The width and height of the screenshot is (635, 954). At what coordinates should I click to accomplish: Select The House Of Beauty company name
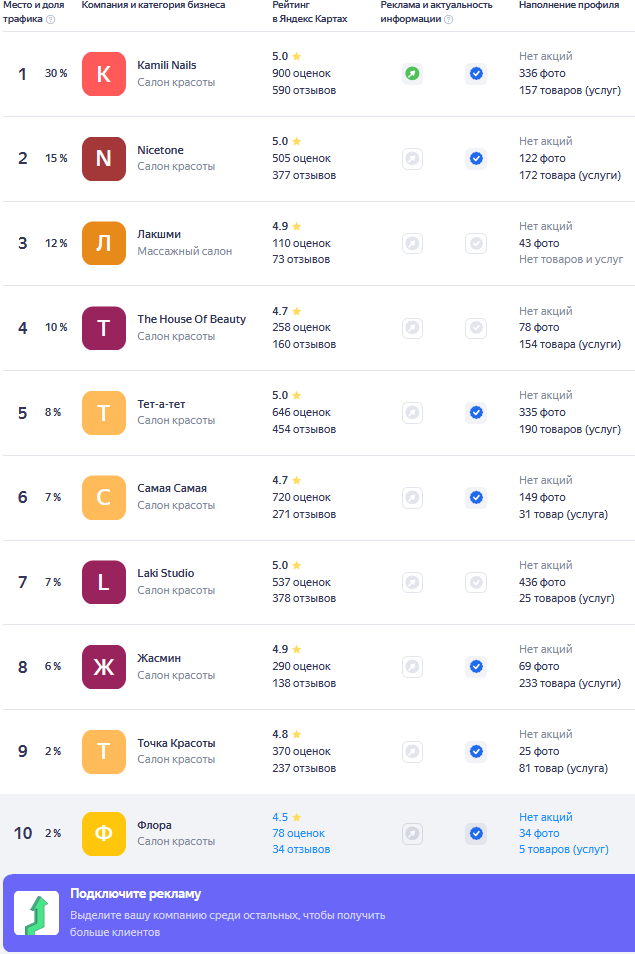[191, 319]
